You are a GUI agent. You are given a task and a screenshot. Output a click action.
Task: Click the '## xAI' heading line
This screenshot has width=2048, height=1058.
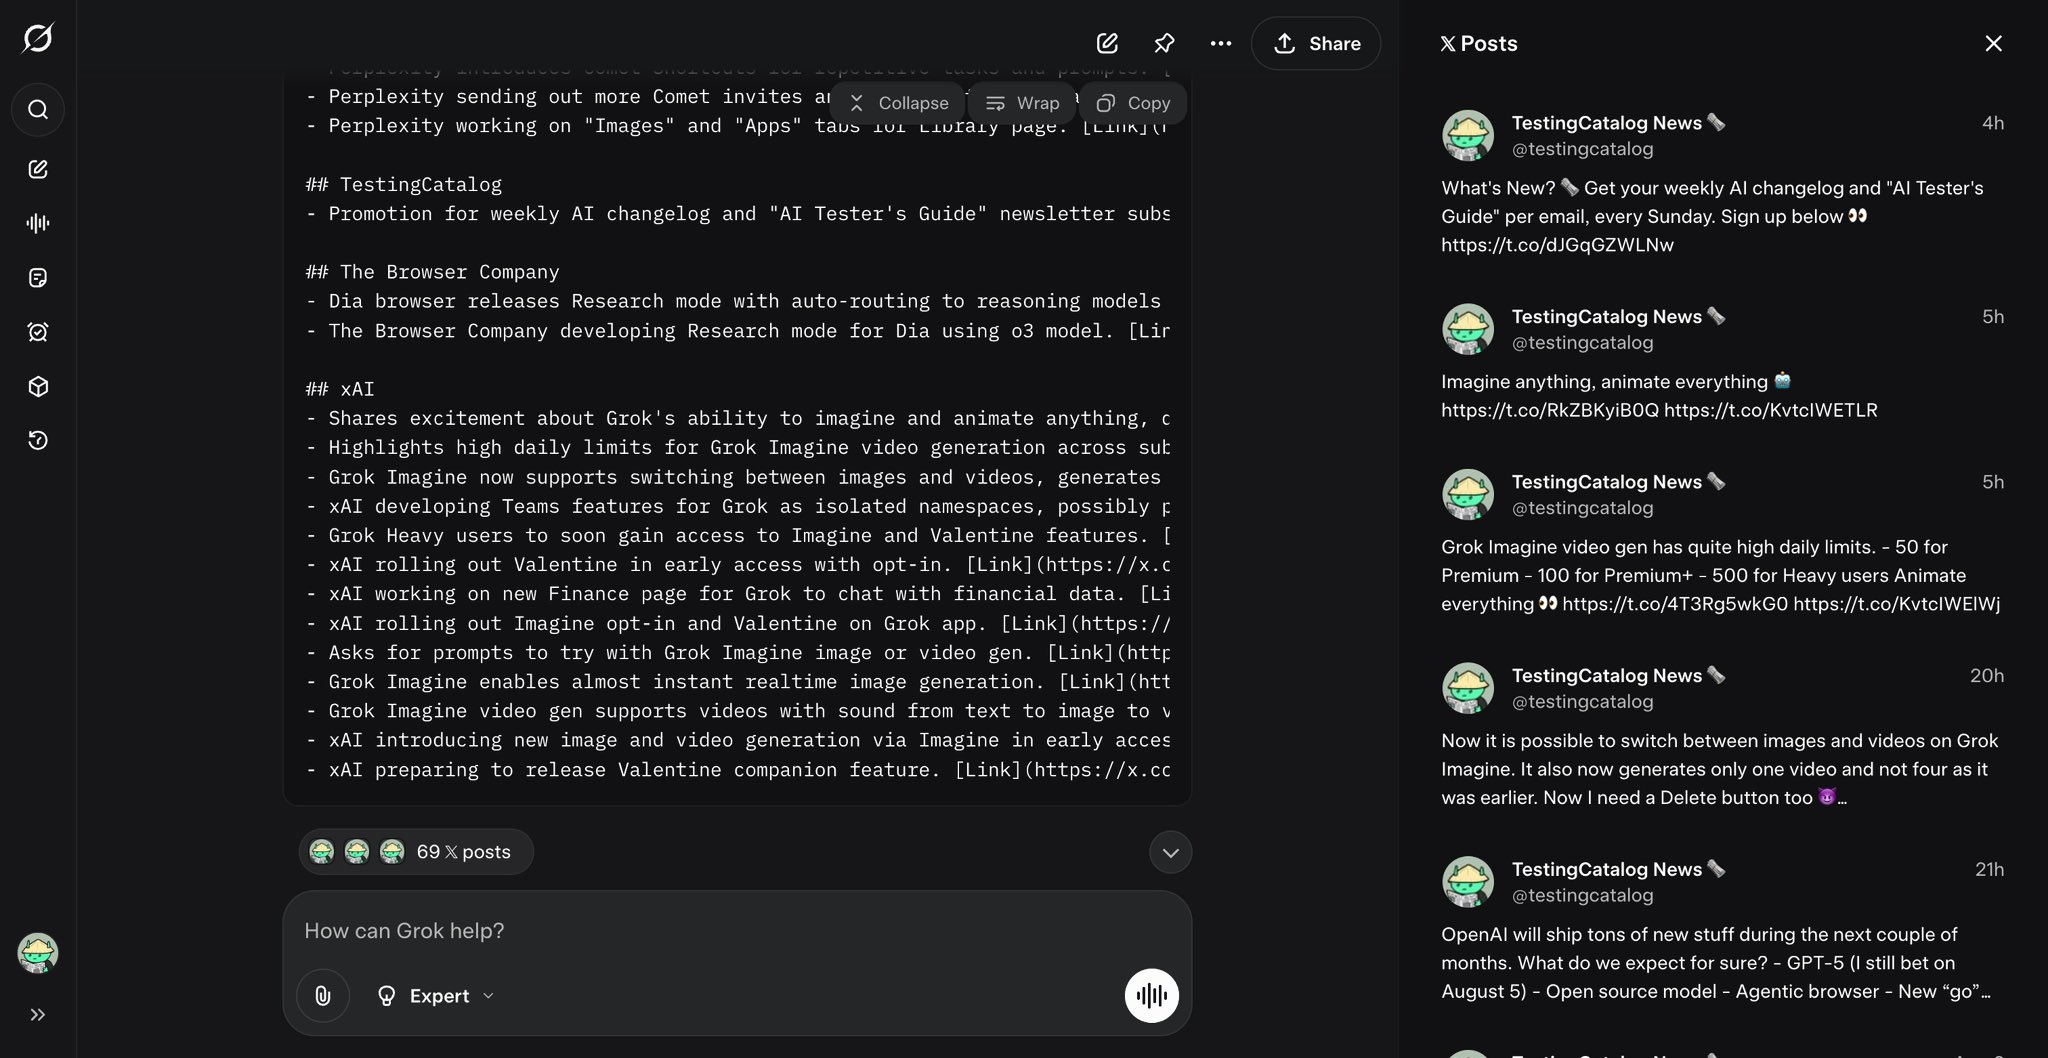pos(340,389)
